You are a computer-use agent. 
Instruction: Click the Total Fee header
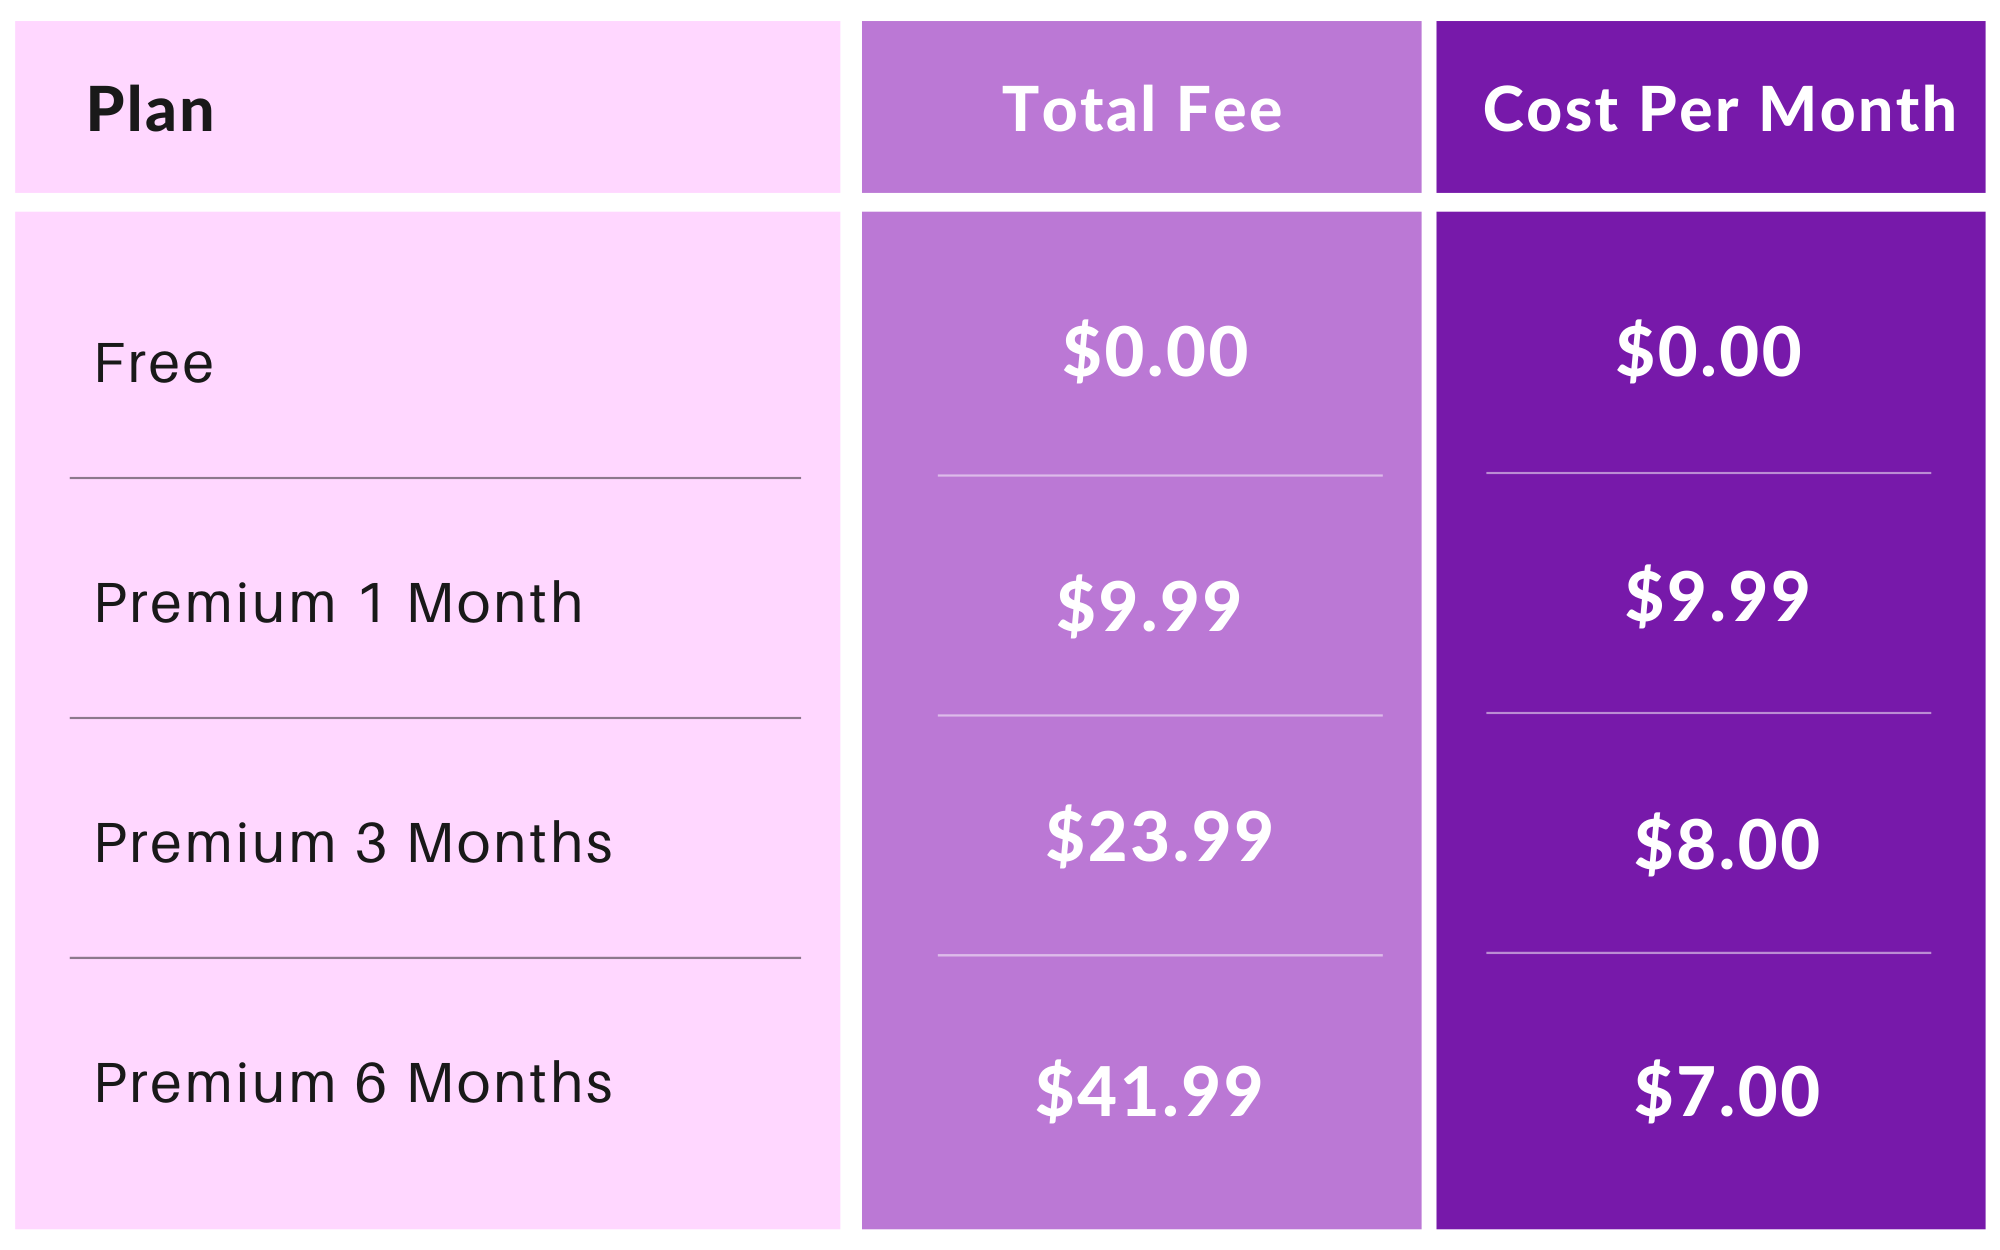[1142, 109]
